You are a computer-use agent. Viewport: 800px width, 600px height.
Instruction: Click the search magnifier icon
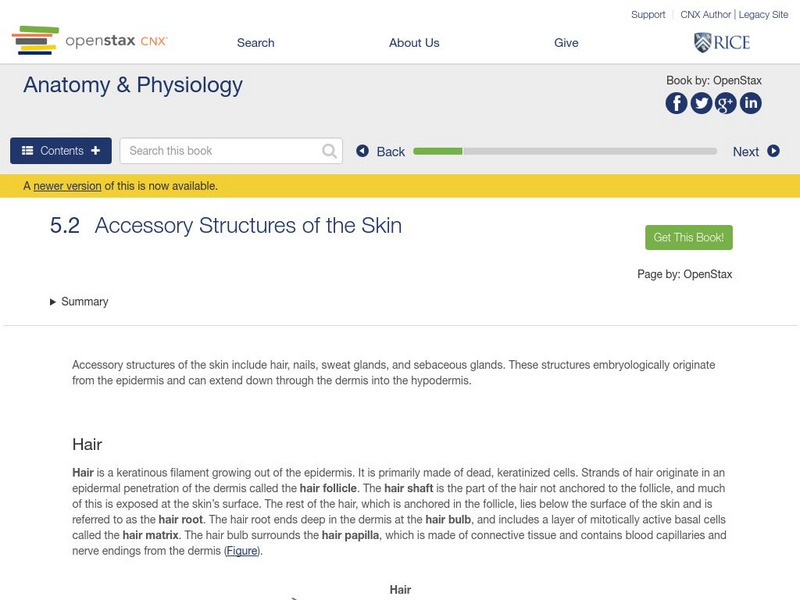(330, 151)
